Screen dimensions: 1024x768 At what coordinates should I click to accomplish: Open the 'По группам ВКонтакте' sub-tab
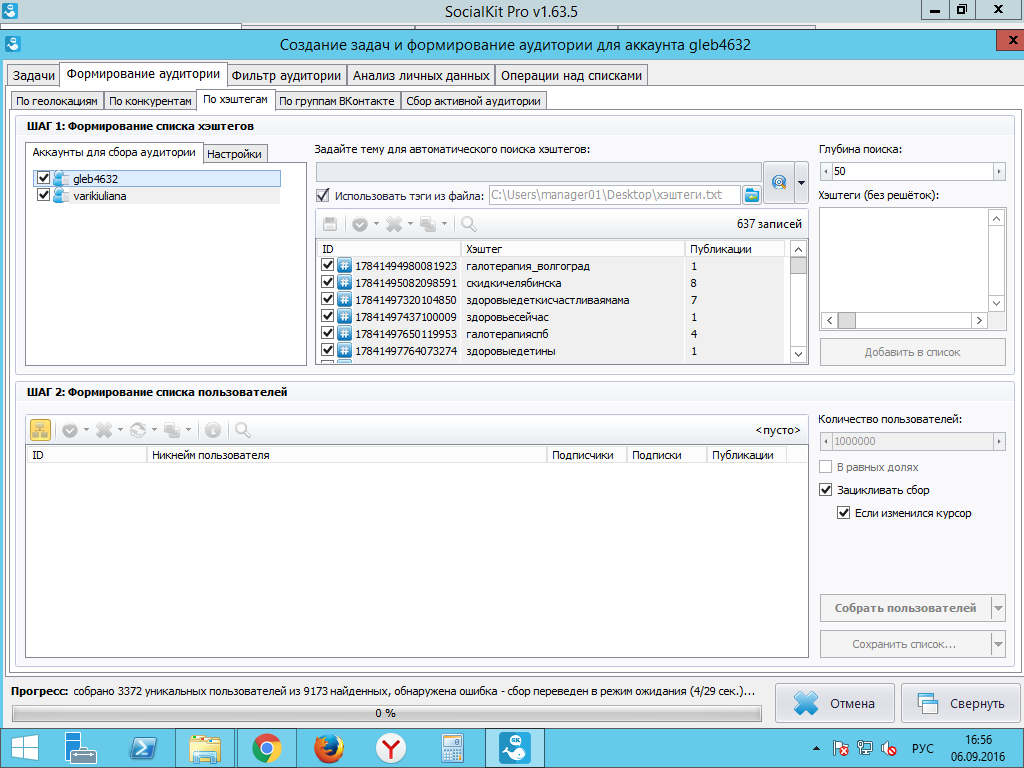[x=337, y=101]
